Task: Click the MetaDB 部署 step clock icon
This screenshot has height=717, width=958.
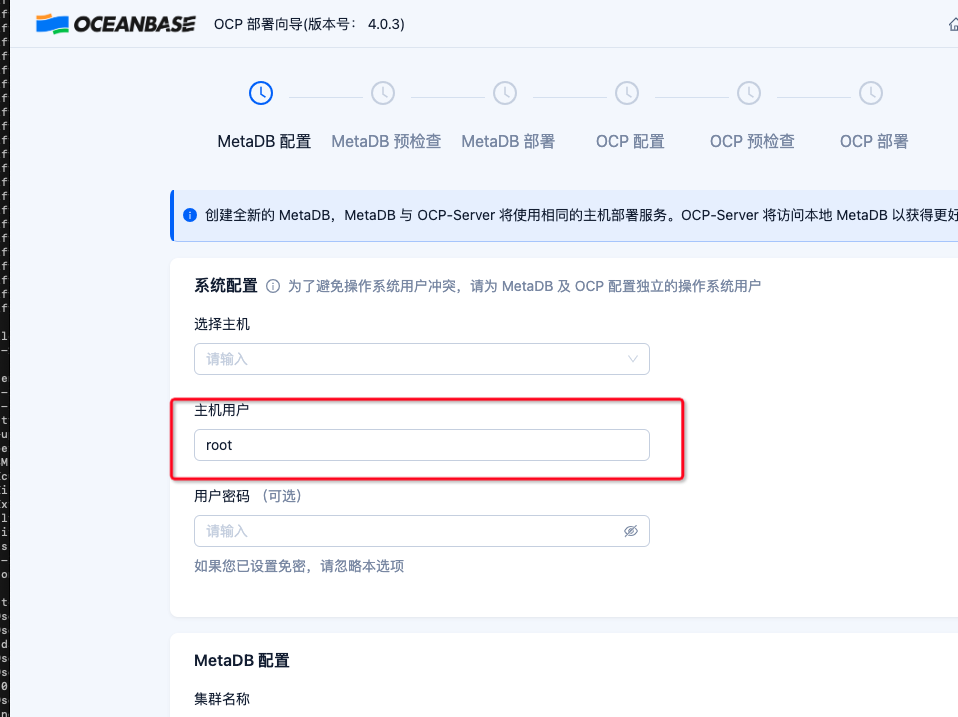Action: point(505,93)
